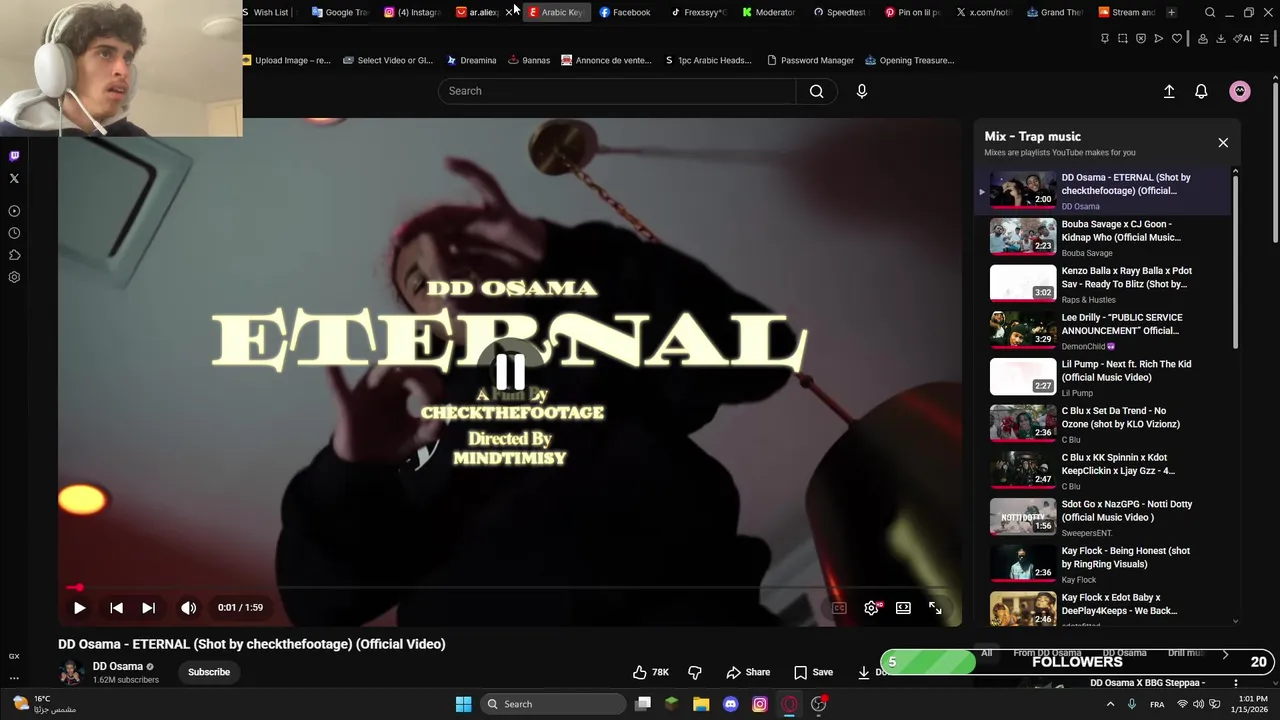Image resolution: width=1280 pixels, height=720 pixels.
Task: Start voice search with the microphone
Action: coord(861,91)
